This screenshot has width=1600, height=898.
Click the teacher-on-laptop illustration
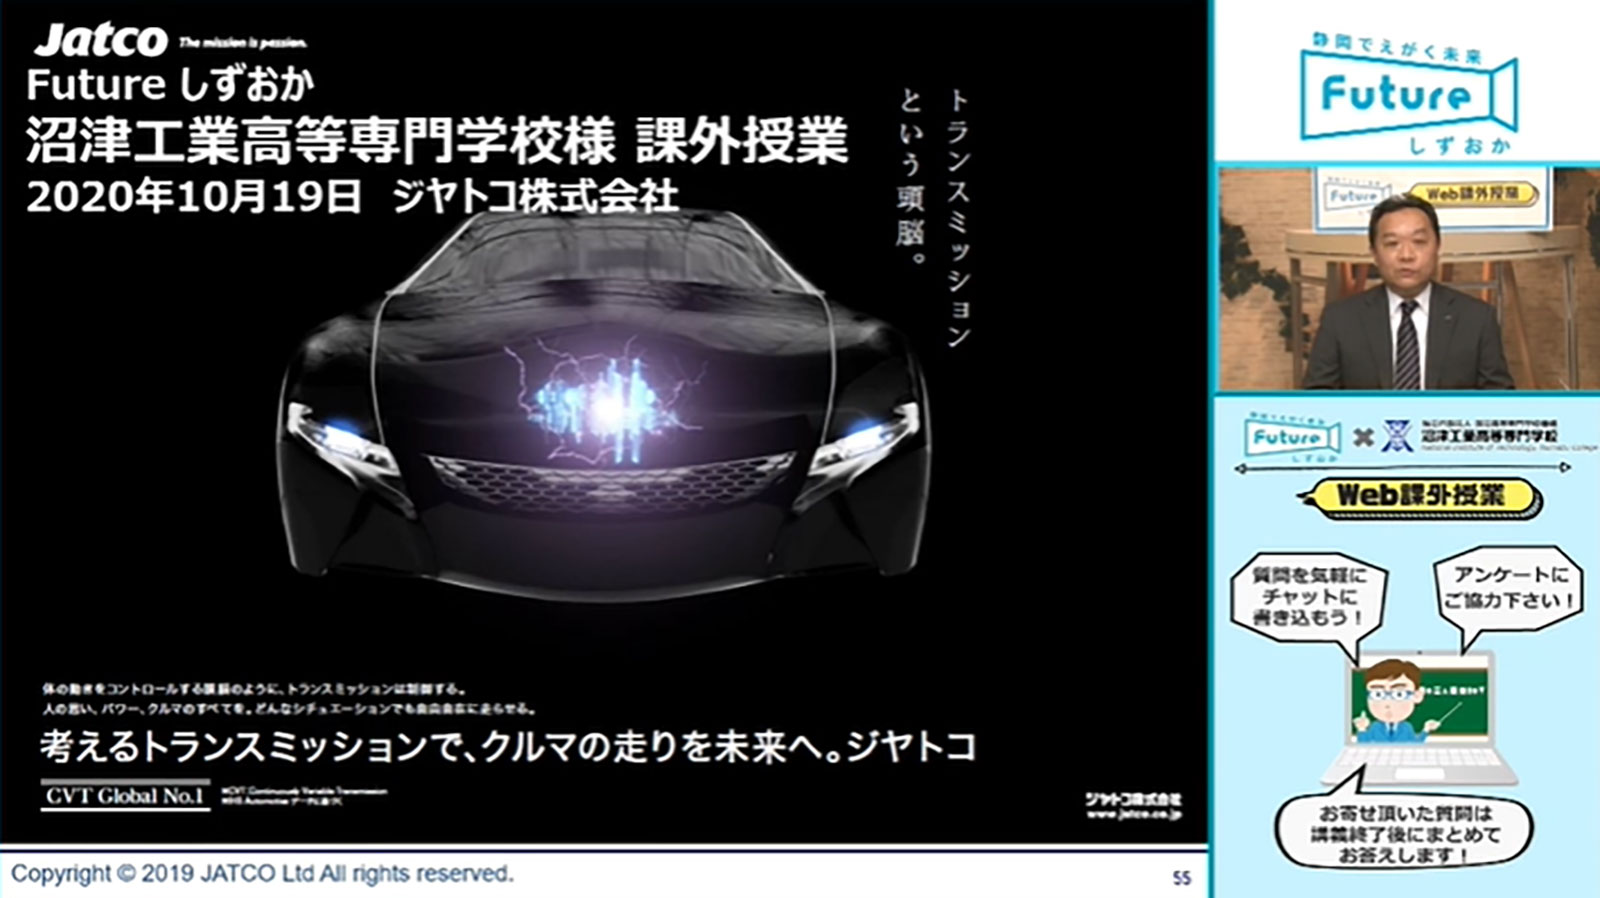tap(1417, 718)
